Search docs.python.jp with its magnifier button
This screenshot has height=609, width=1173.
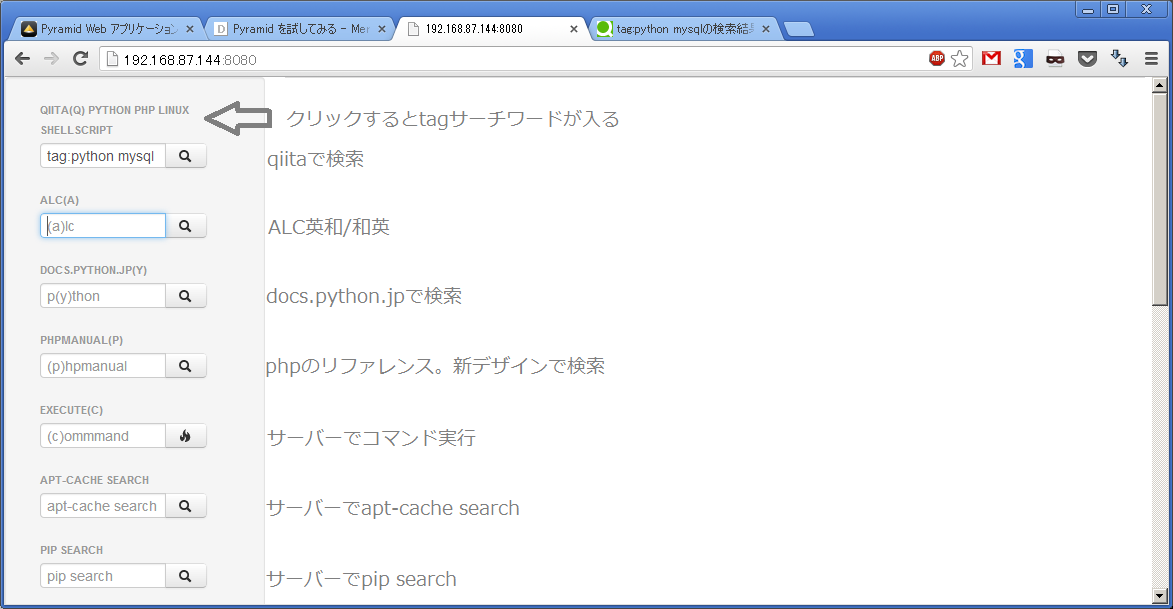(186, 296)
